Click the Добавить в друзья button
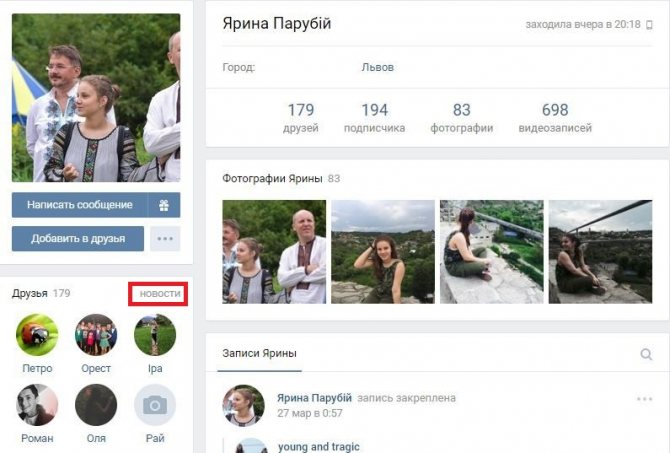 (x=78, y=238)
